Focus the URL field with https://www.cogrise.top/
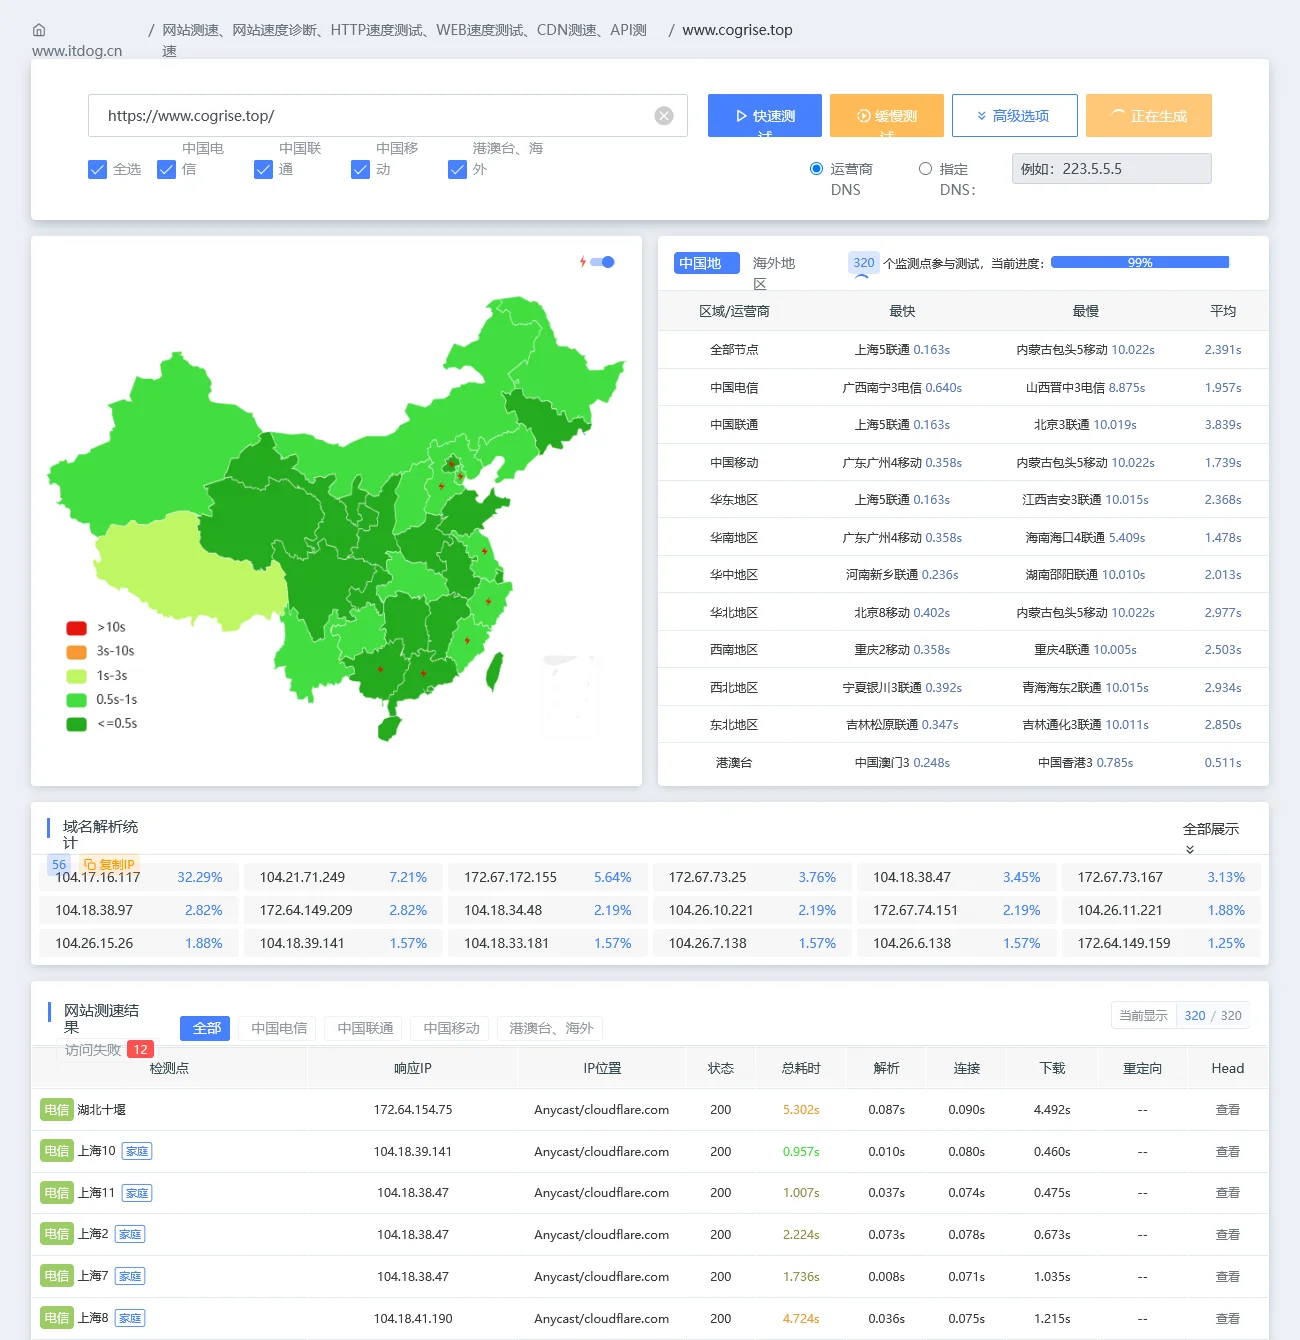 (388, 116)
